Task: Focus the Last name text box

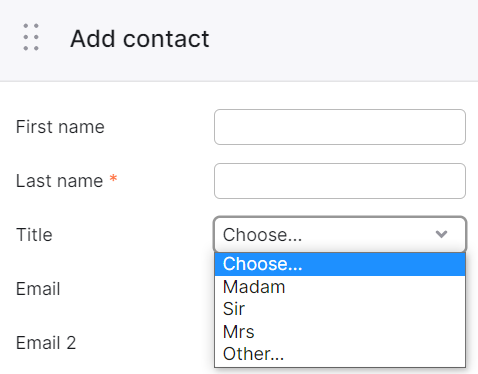Action: point(340,181)
